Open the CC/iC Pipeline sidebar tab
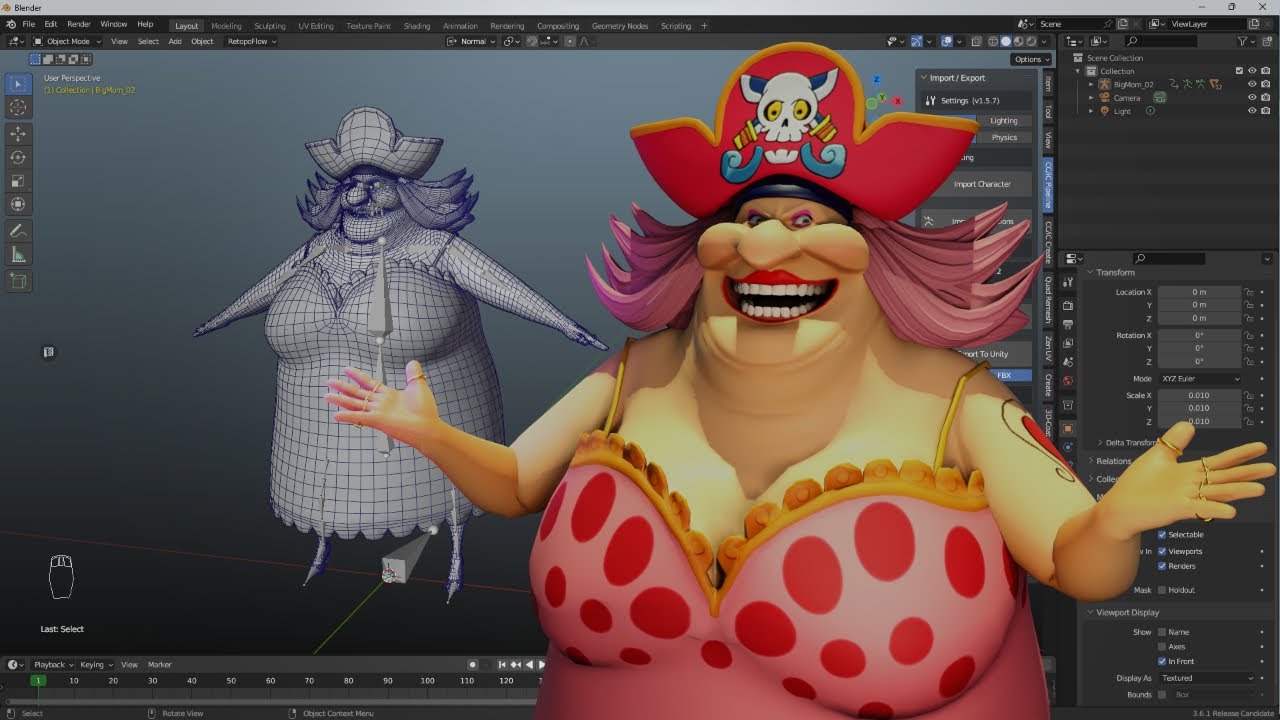The width and height of the screenshot is (1280, 720). [x=1048, y=184]
